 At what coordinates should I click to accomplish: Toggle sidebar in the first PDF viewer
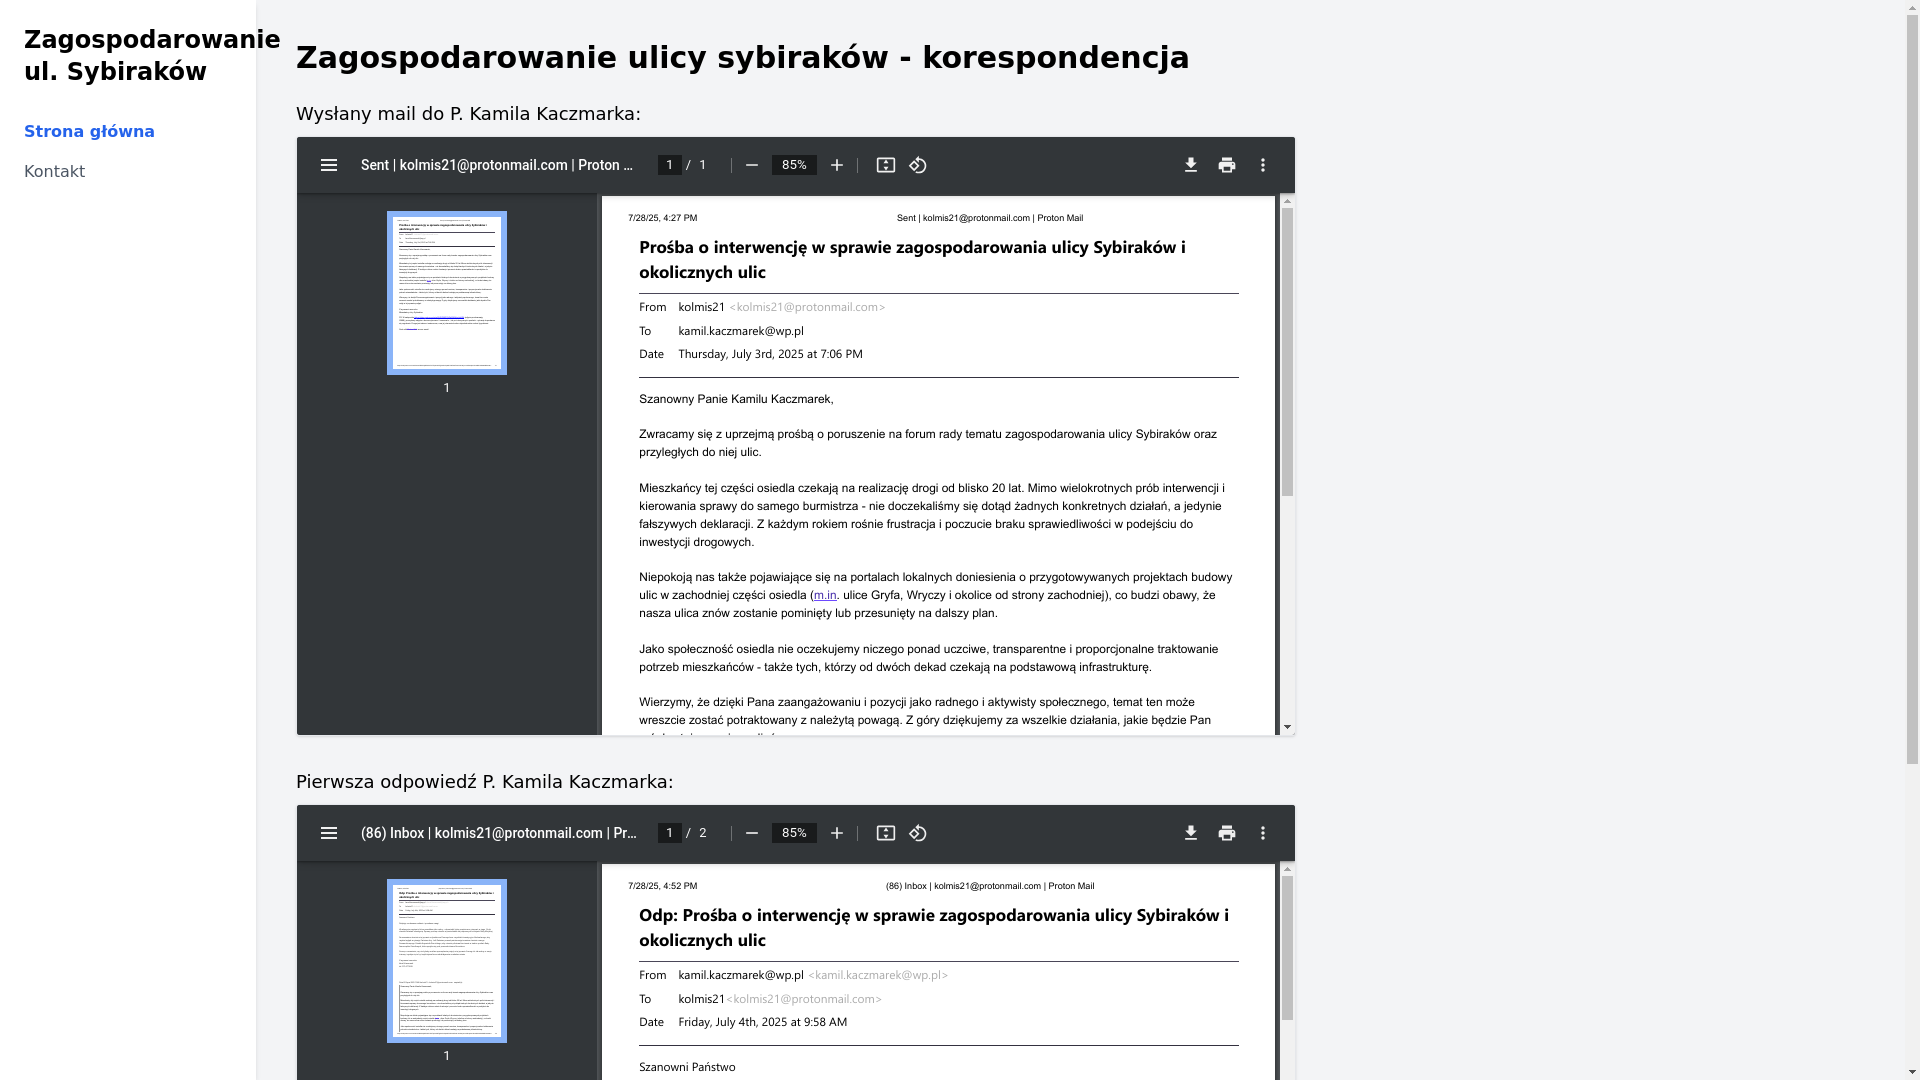329,165
